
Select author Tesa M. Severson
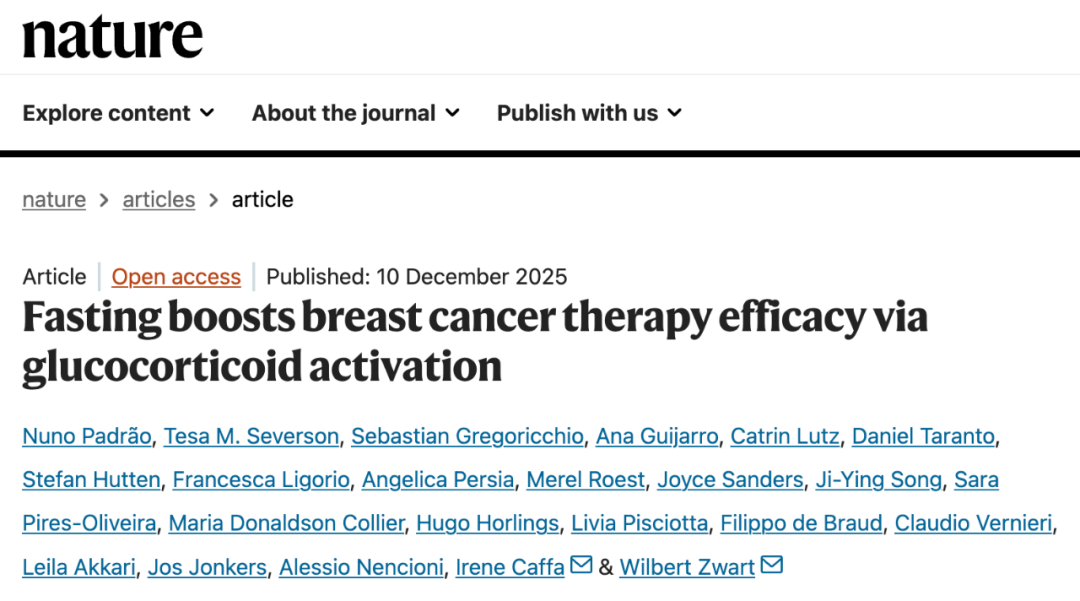[x=251, y=436]
